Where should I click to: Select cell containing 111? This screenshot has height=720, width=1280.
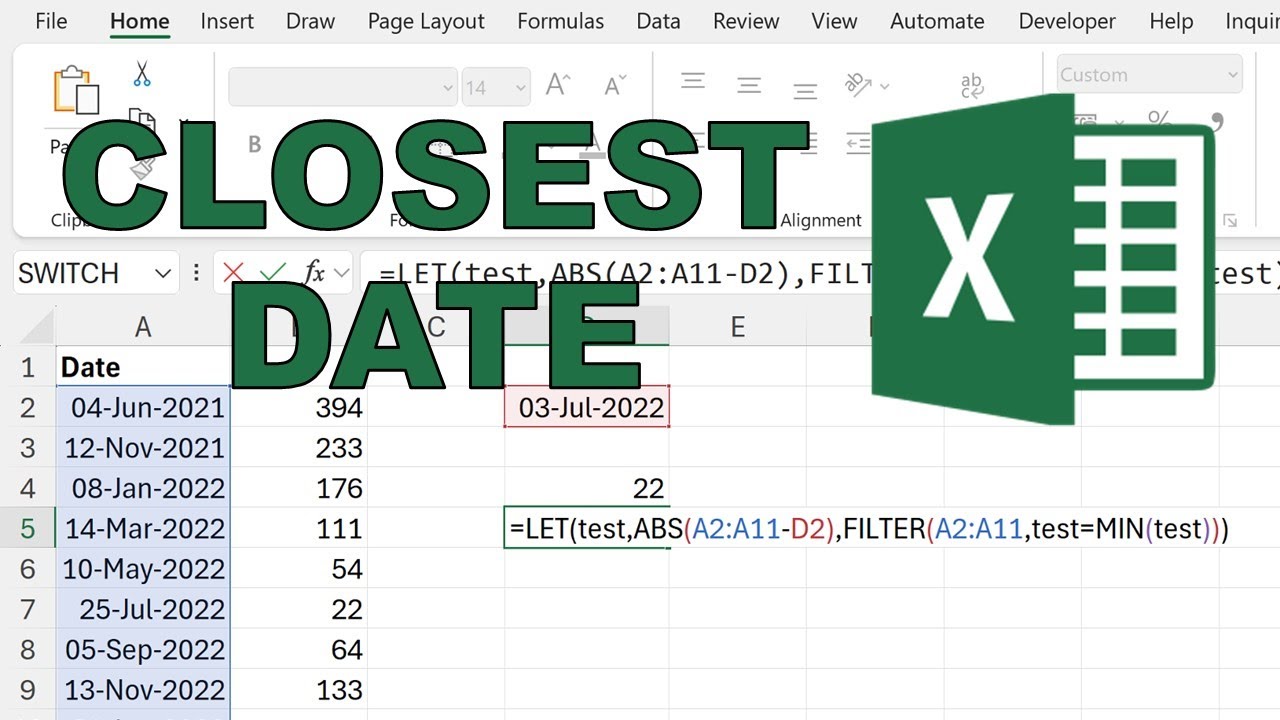[x=299, y=528]
